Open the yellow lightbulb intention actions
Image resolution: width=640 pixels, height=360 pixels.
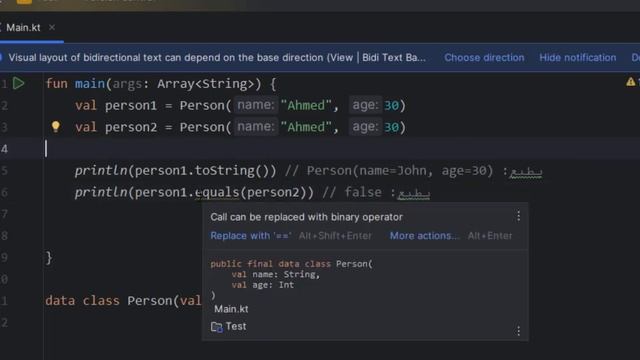pyautogui.click(x=56, y=127)
